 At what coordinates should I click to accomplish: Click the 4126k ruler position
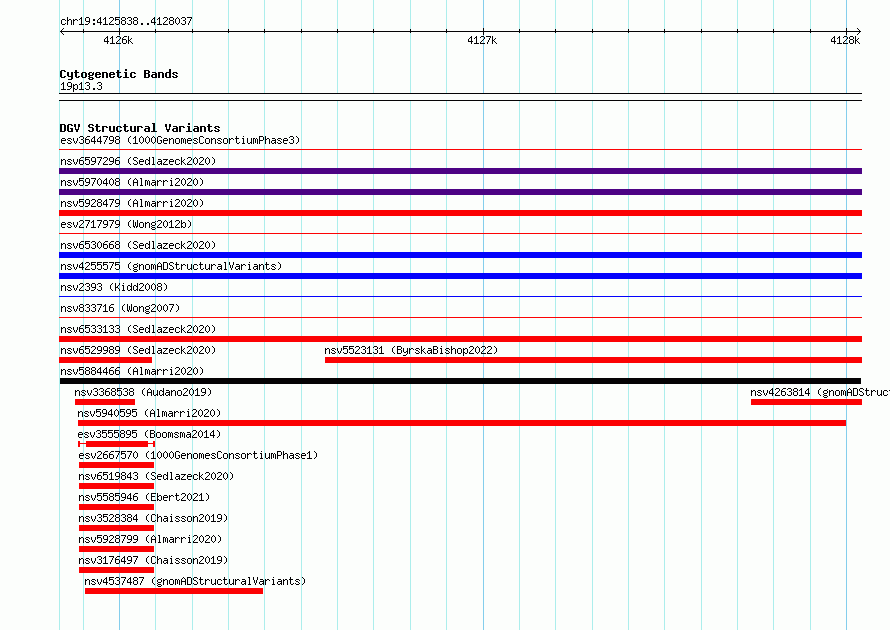coord(119,40)
